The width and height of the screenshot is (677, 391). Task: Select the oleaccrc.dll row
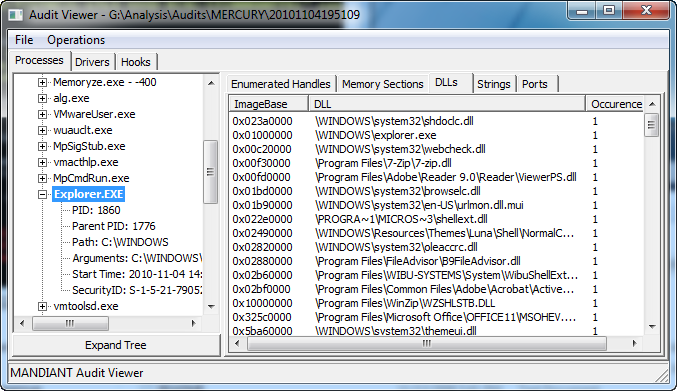point(436,247)
